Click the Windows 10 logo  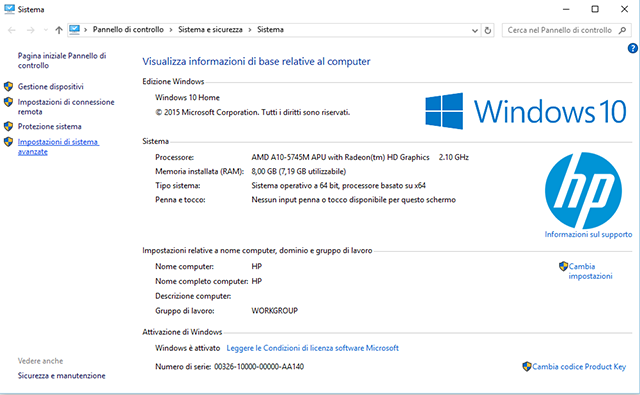[526, 111]
